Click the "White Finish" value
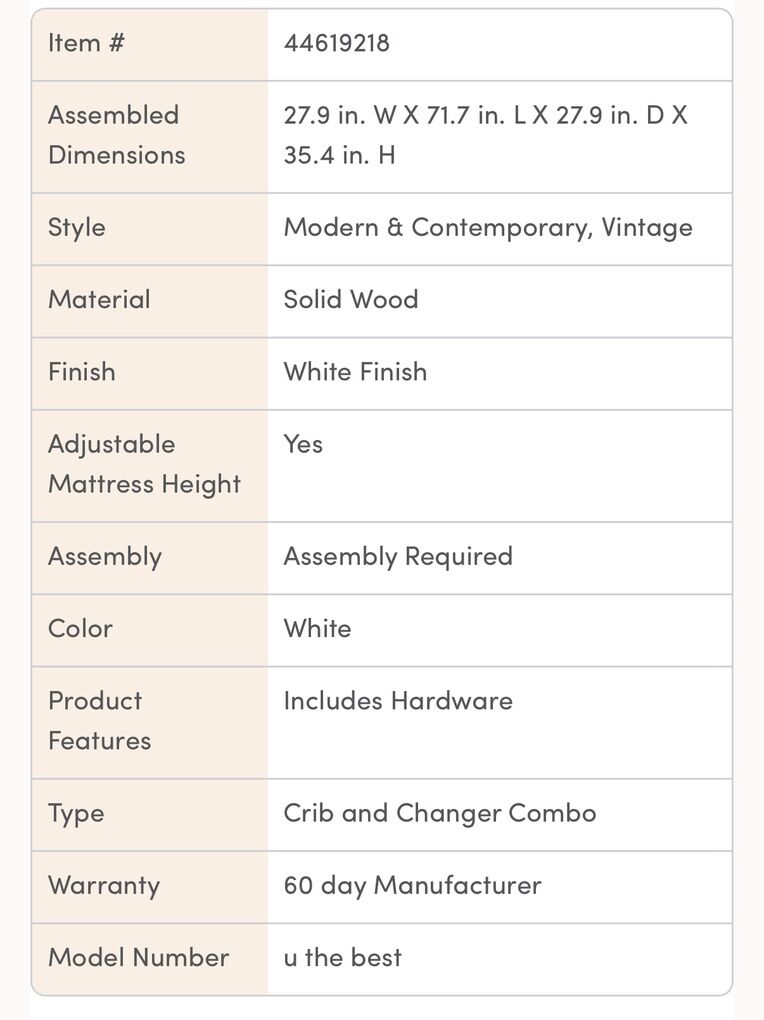This screenshot has height=1020, width=764. pos(355,371)
